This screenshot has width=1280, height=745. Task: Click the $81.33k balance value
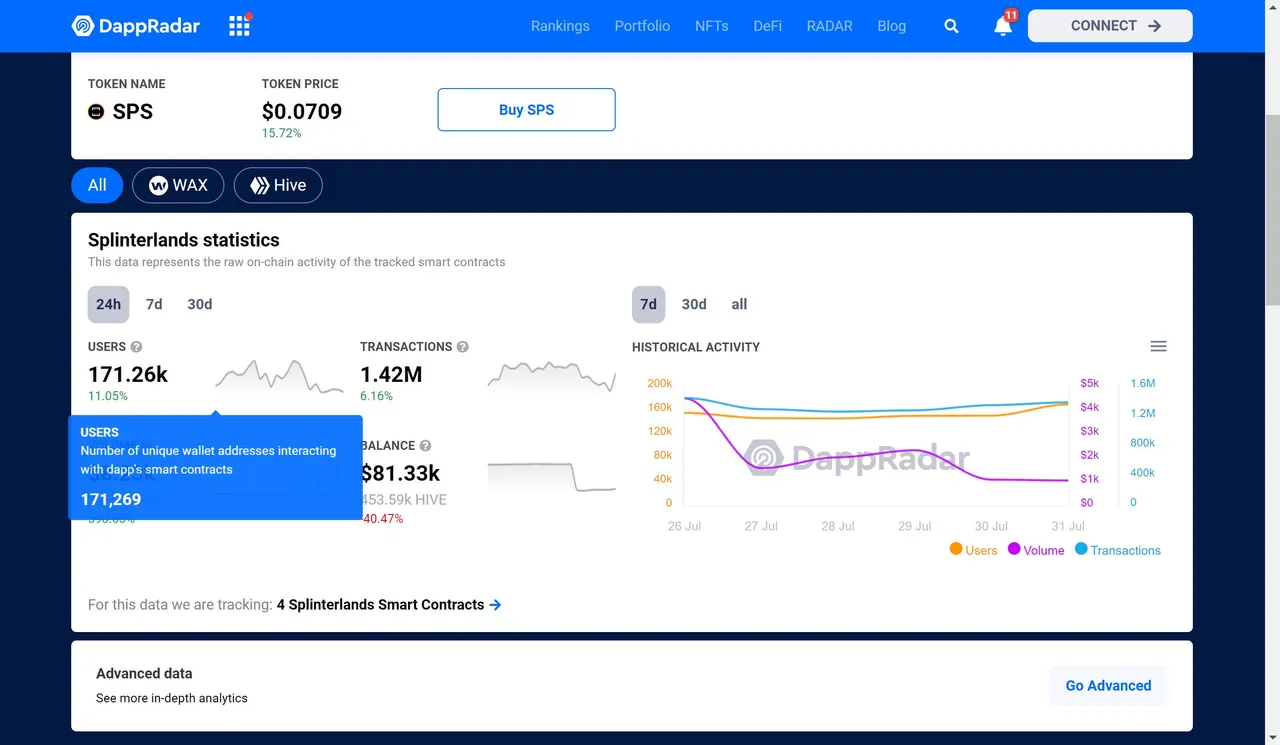[x=400, y=473]
